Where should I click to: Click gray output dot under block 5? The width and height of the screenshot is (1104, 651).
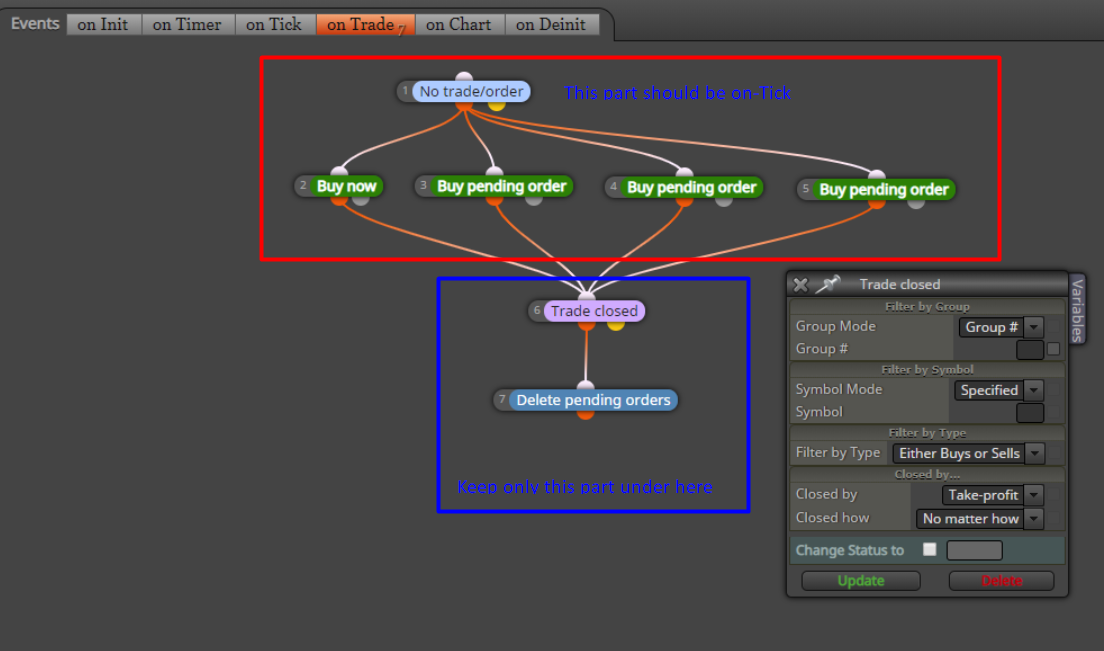[x=916, y=203]
